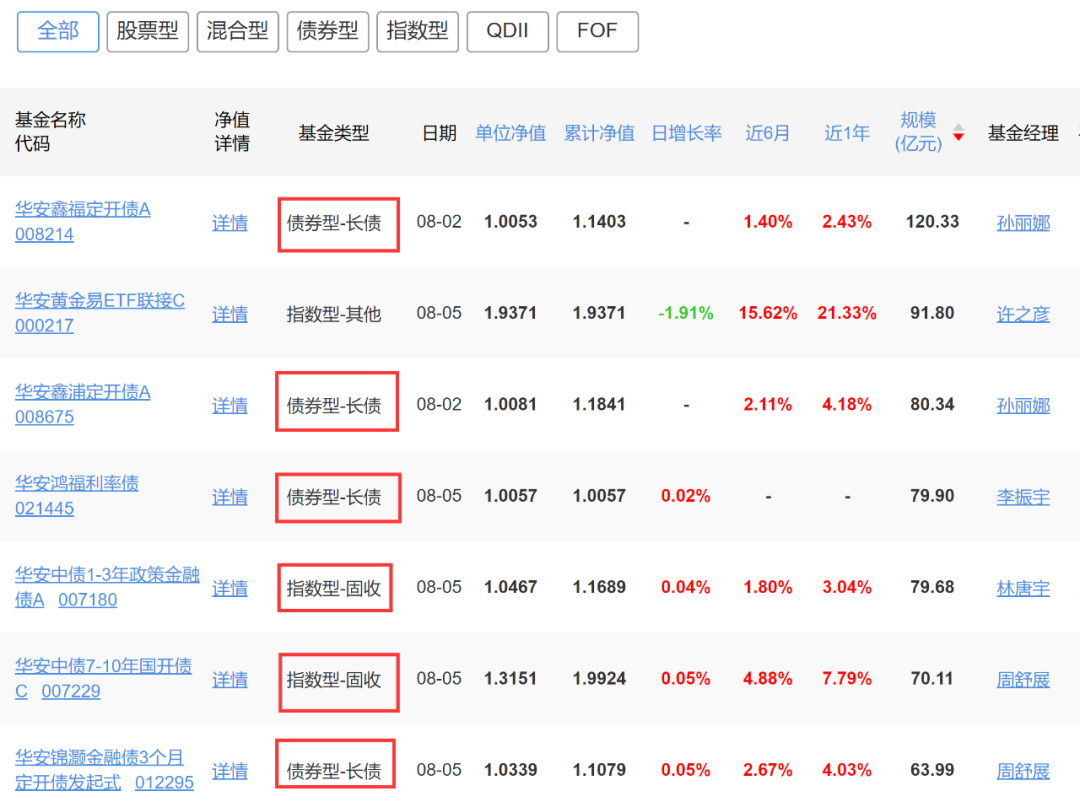Select the 7.79% one-year return
The height and width of the screenshot is (802, 1080).
(x=847, y=679)
